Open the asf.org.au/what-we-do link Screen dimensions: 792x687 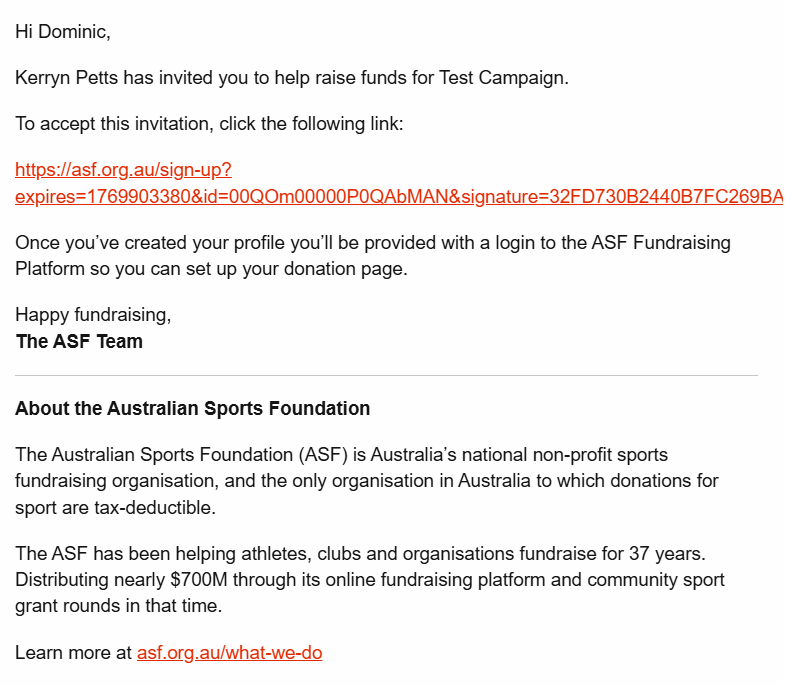pyautogui.click(x=229, y=653)
